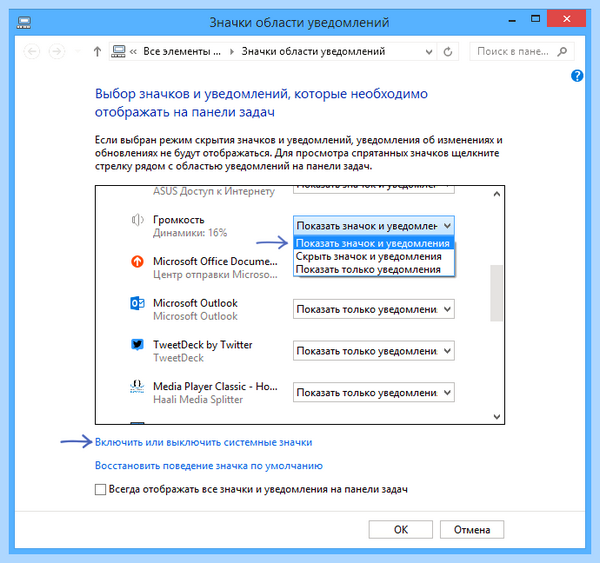
Task: Click the refresh icon in address bar
Action: [x=448, y=52]
